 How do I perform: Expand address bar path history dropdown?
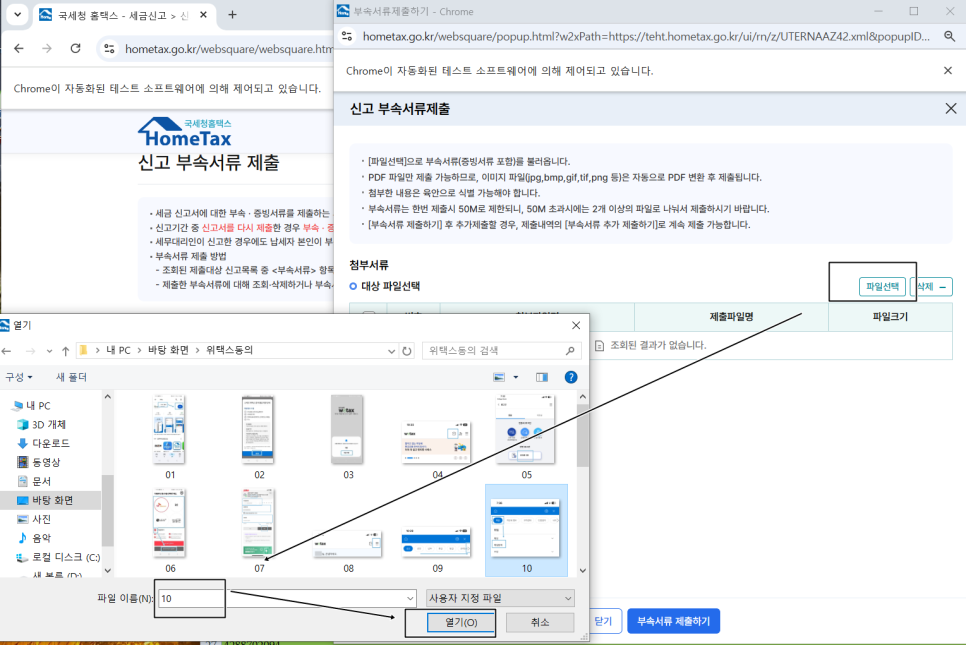(391, 351)
